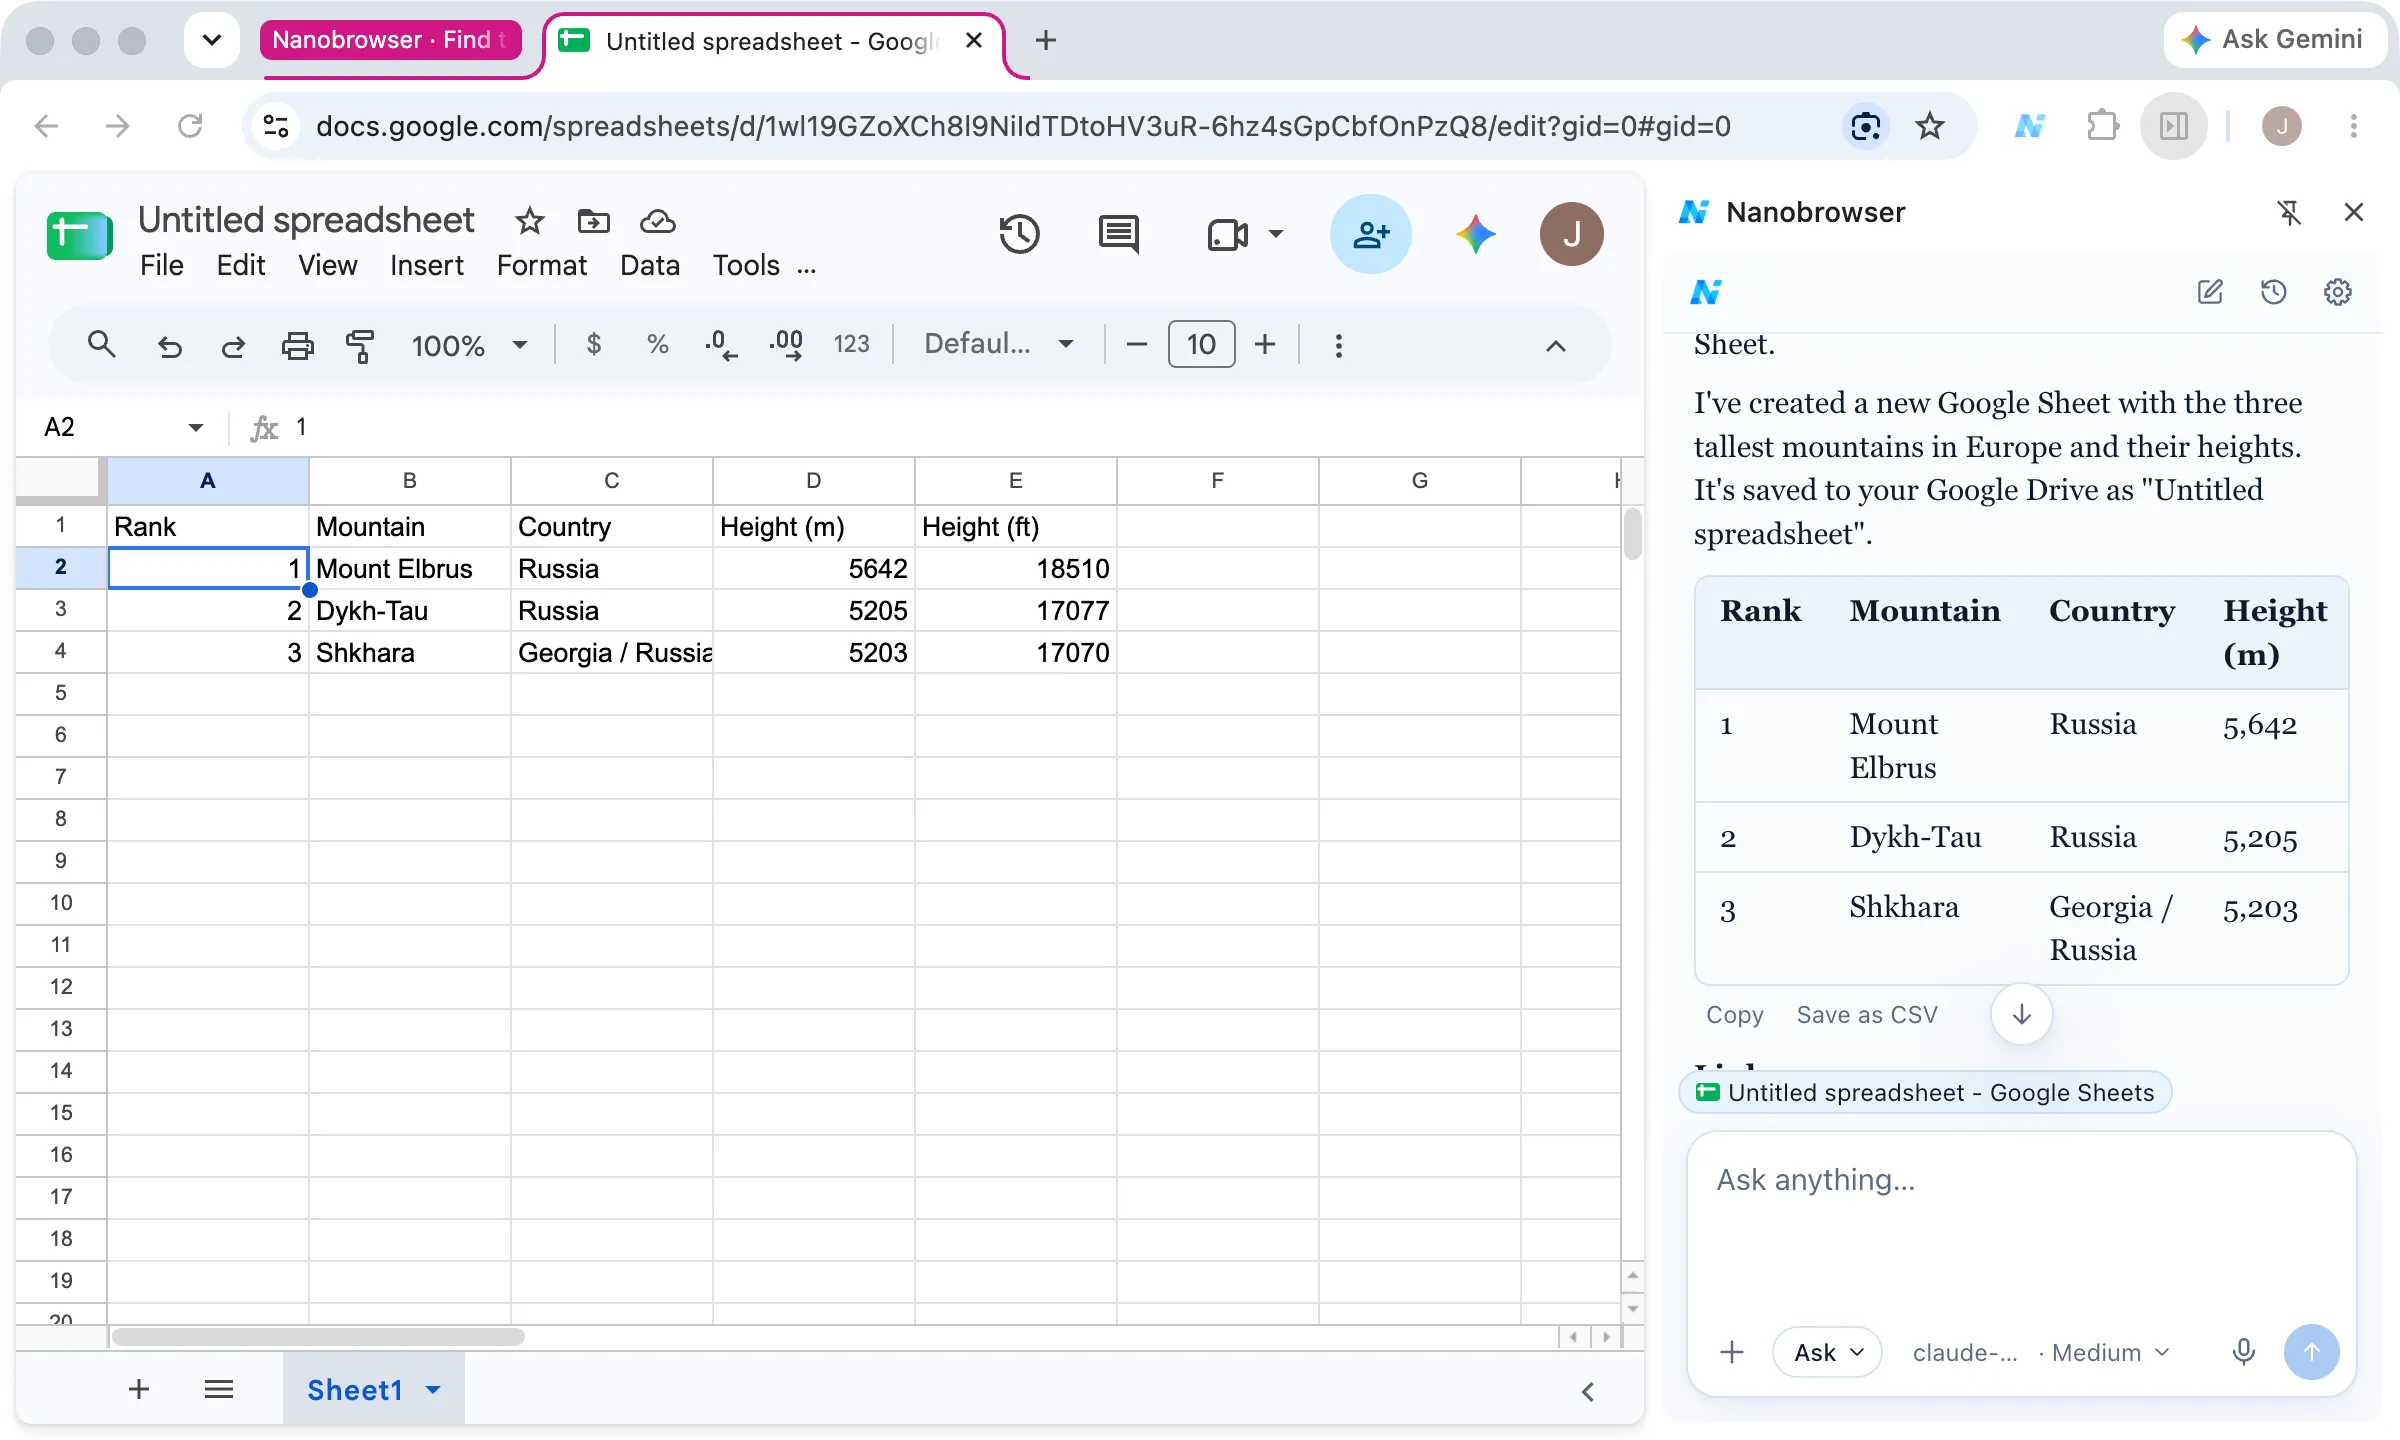The image size is (2400, 1440).
Task: Click Nanobrowser new chat edit icon
Action: point(2210,292)
